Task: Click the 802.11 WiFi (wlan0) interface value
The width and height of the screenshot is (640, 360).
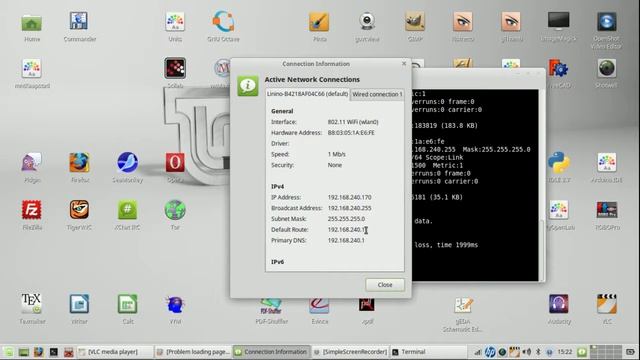Action: click(x=353, y=122)
